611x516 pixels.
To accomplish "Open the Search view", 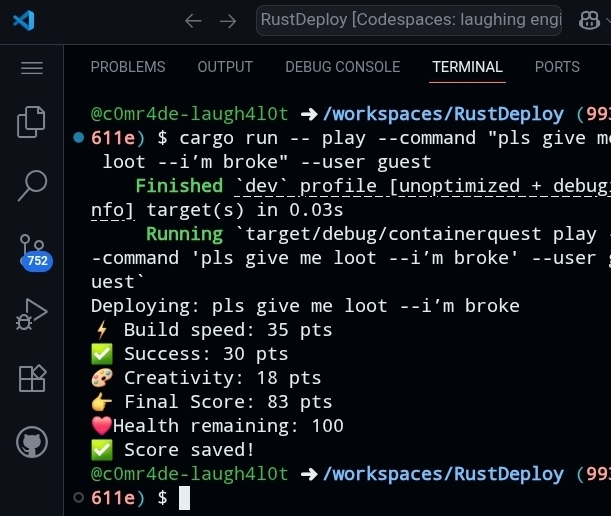I will click(32, 186).
